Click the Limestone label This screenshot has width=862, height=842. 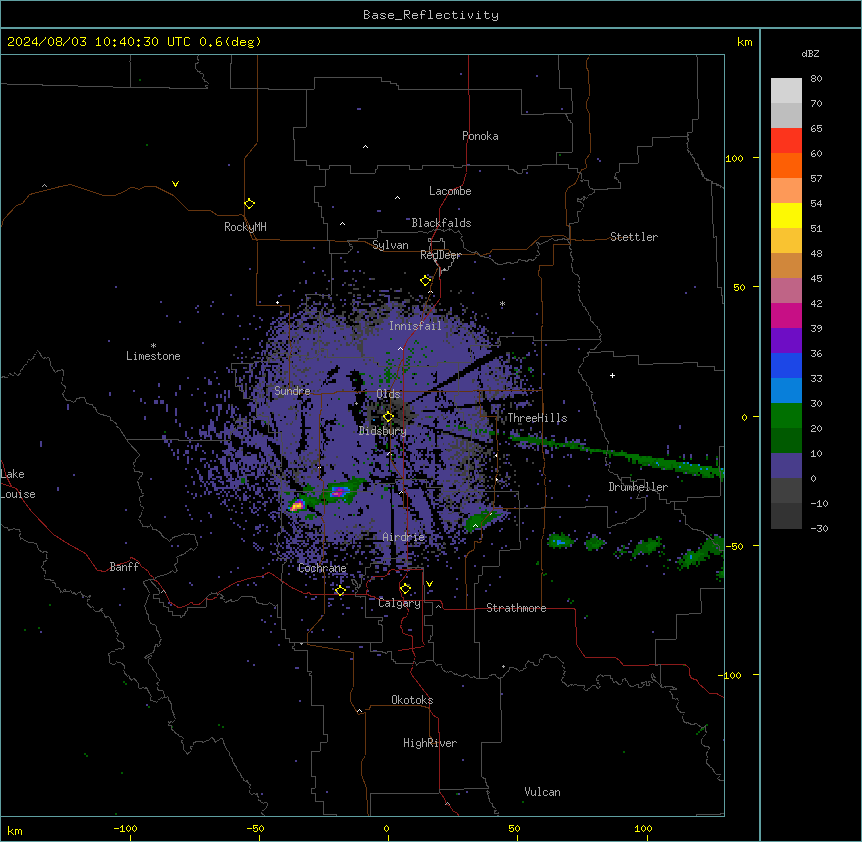coord(153,356)
